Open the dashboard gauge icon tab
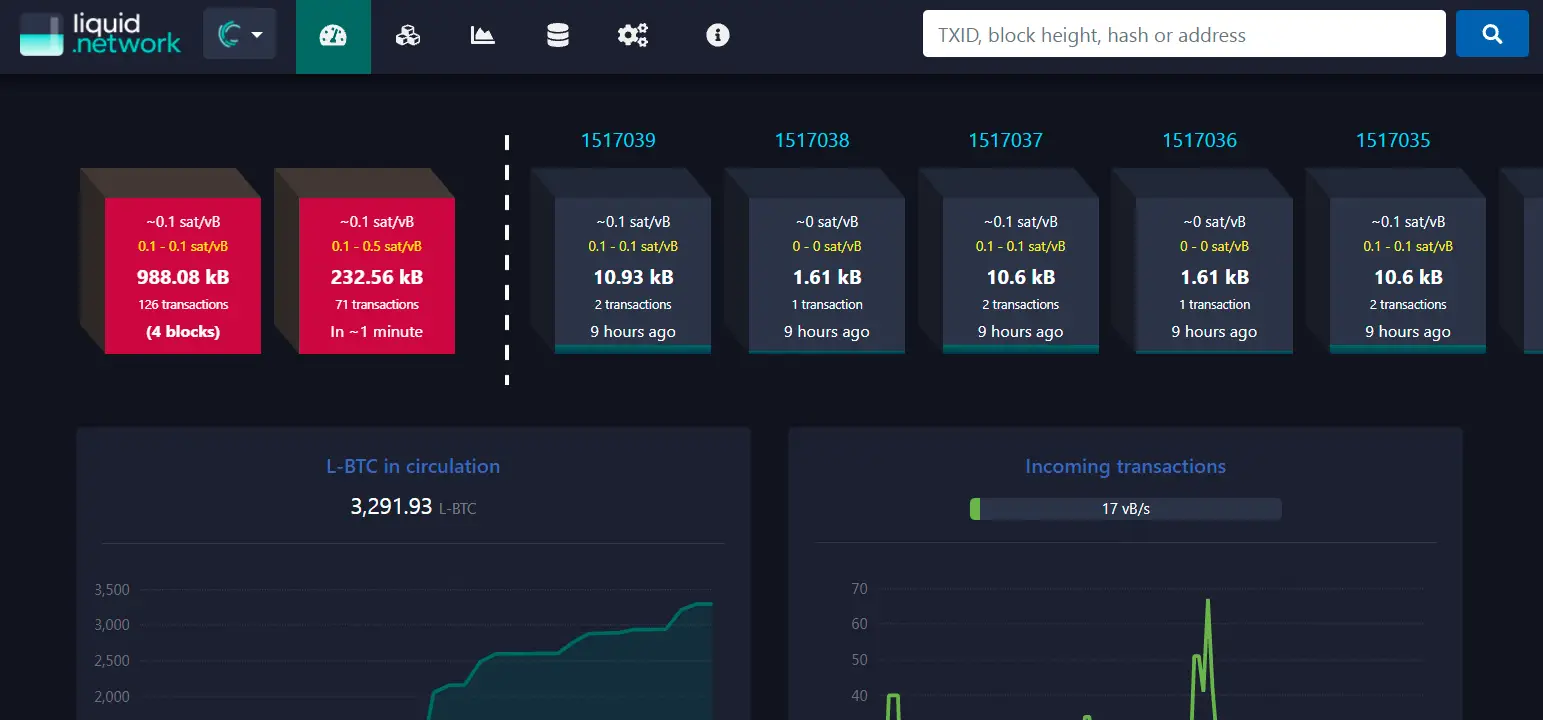1543x720 pixels. [333, 36]
